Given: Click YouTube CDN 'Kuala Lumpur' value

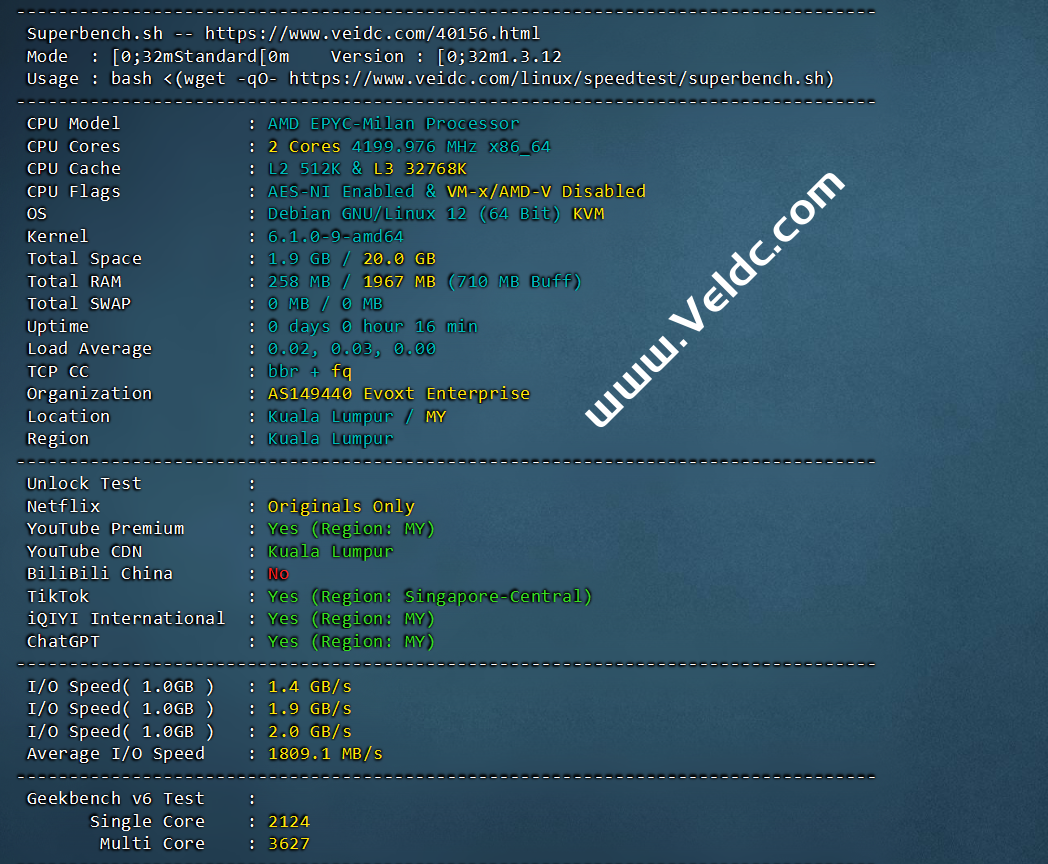Looking at the screenshot, I should pyautogui.click(x=330, y=551).
